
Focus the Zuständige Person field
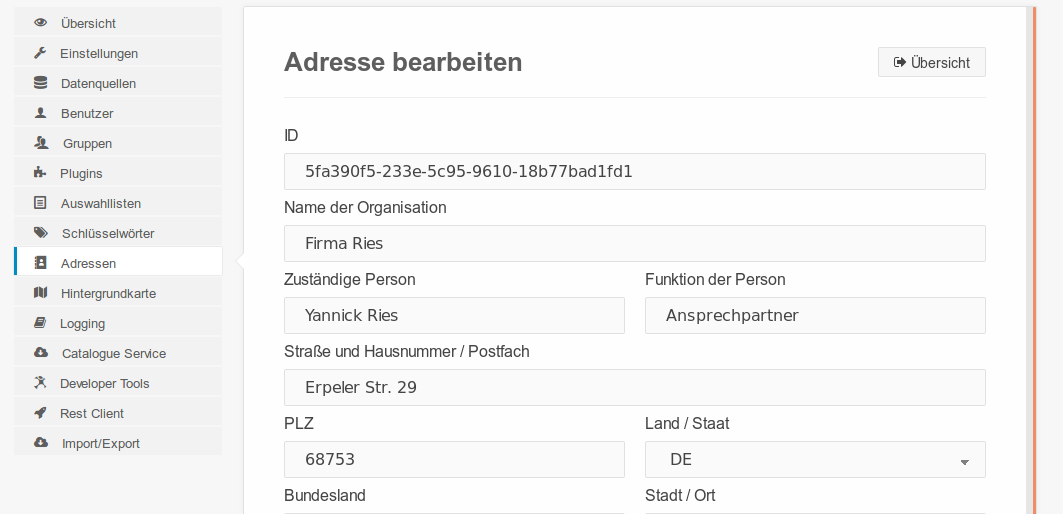(454, 315)
